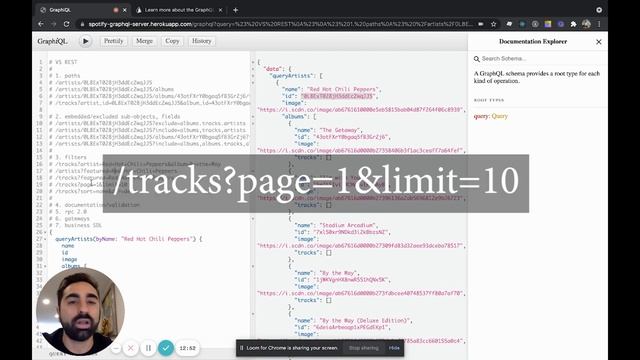Image resolution: width=640 pixels, height=360 pixels.
Task: Bookmark the page with the star icon
Action: pyautogui.click(x=493, y=24)
